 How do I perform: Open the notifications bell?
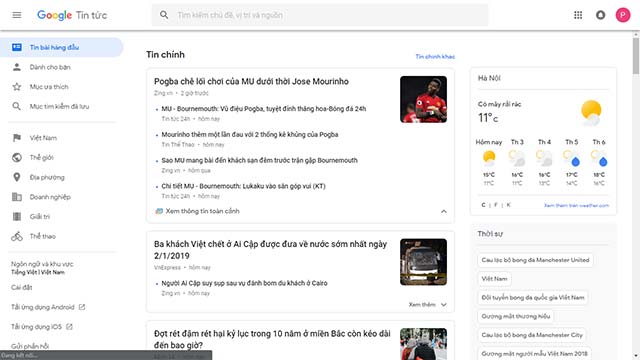pyautogui.click(x=600, y=15)
